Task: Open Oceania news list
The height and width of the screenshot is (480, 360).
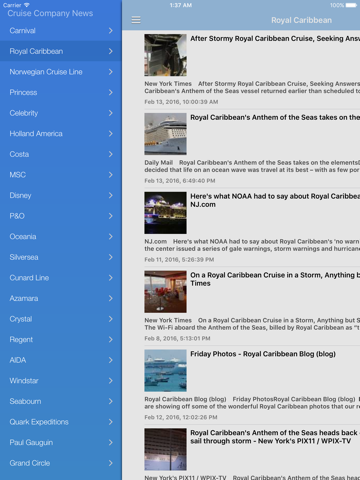Action: pos(61,237)
